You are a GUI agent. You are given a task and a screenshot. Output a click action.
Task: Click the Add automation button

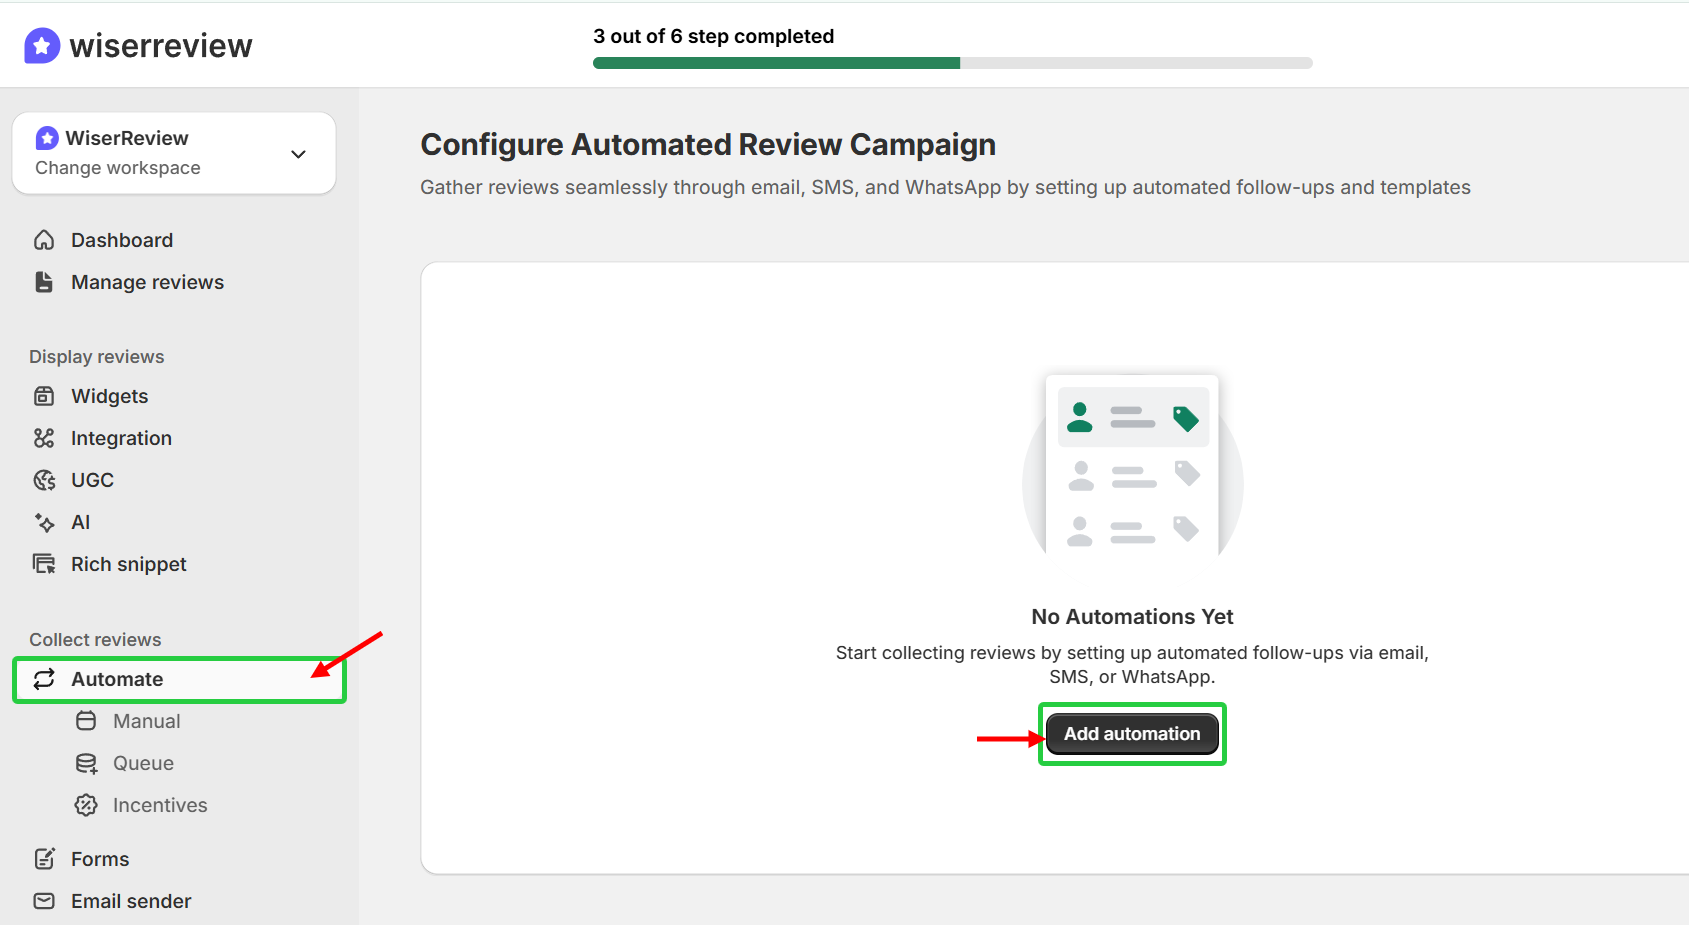point(1131,733)
